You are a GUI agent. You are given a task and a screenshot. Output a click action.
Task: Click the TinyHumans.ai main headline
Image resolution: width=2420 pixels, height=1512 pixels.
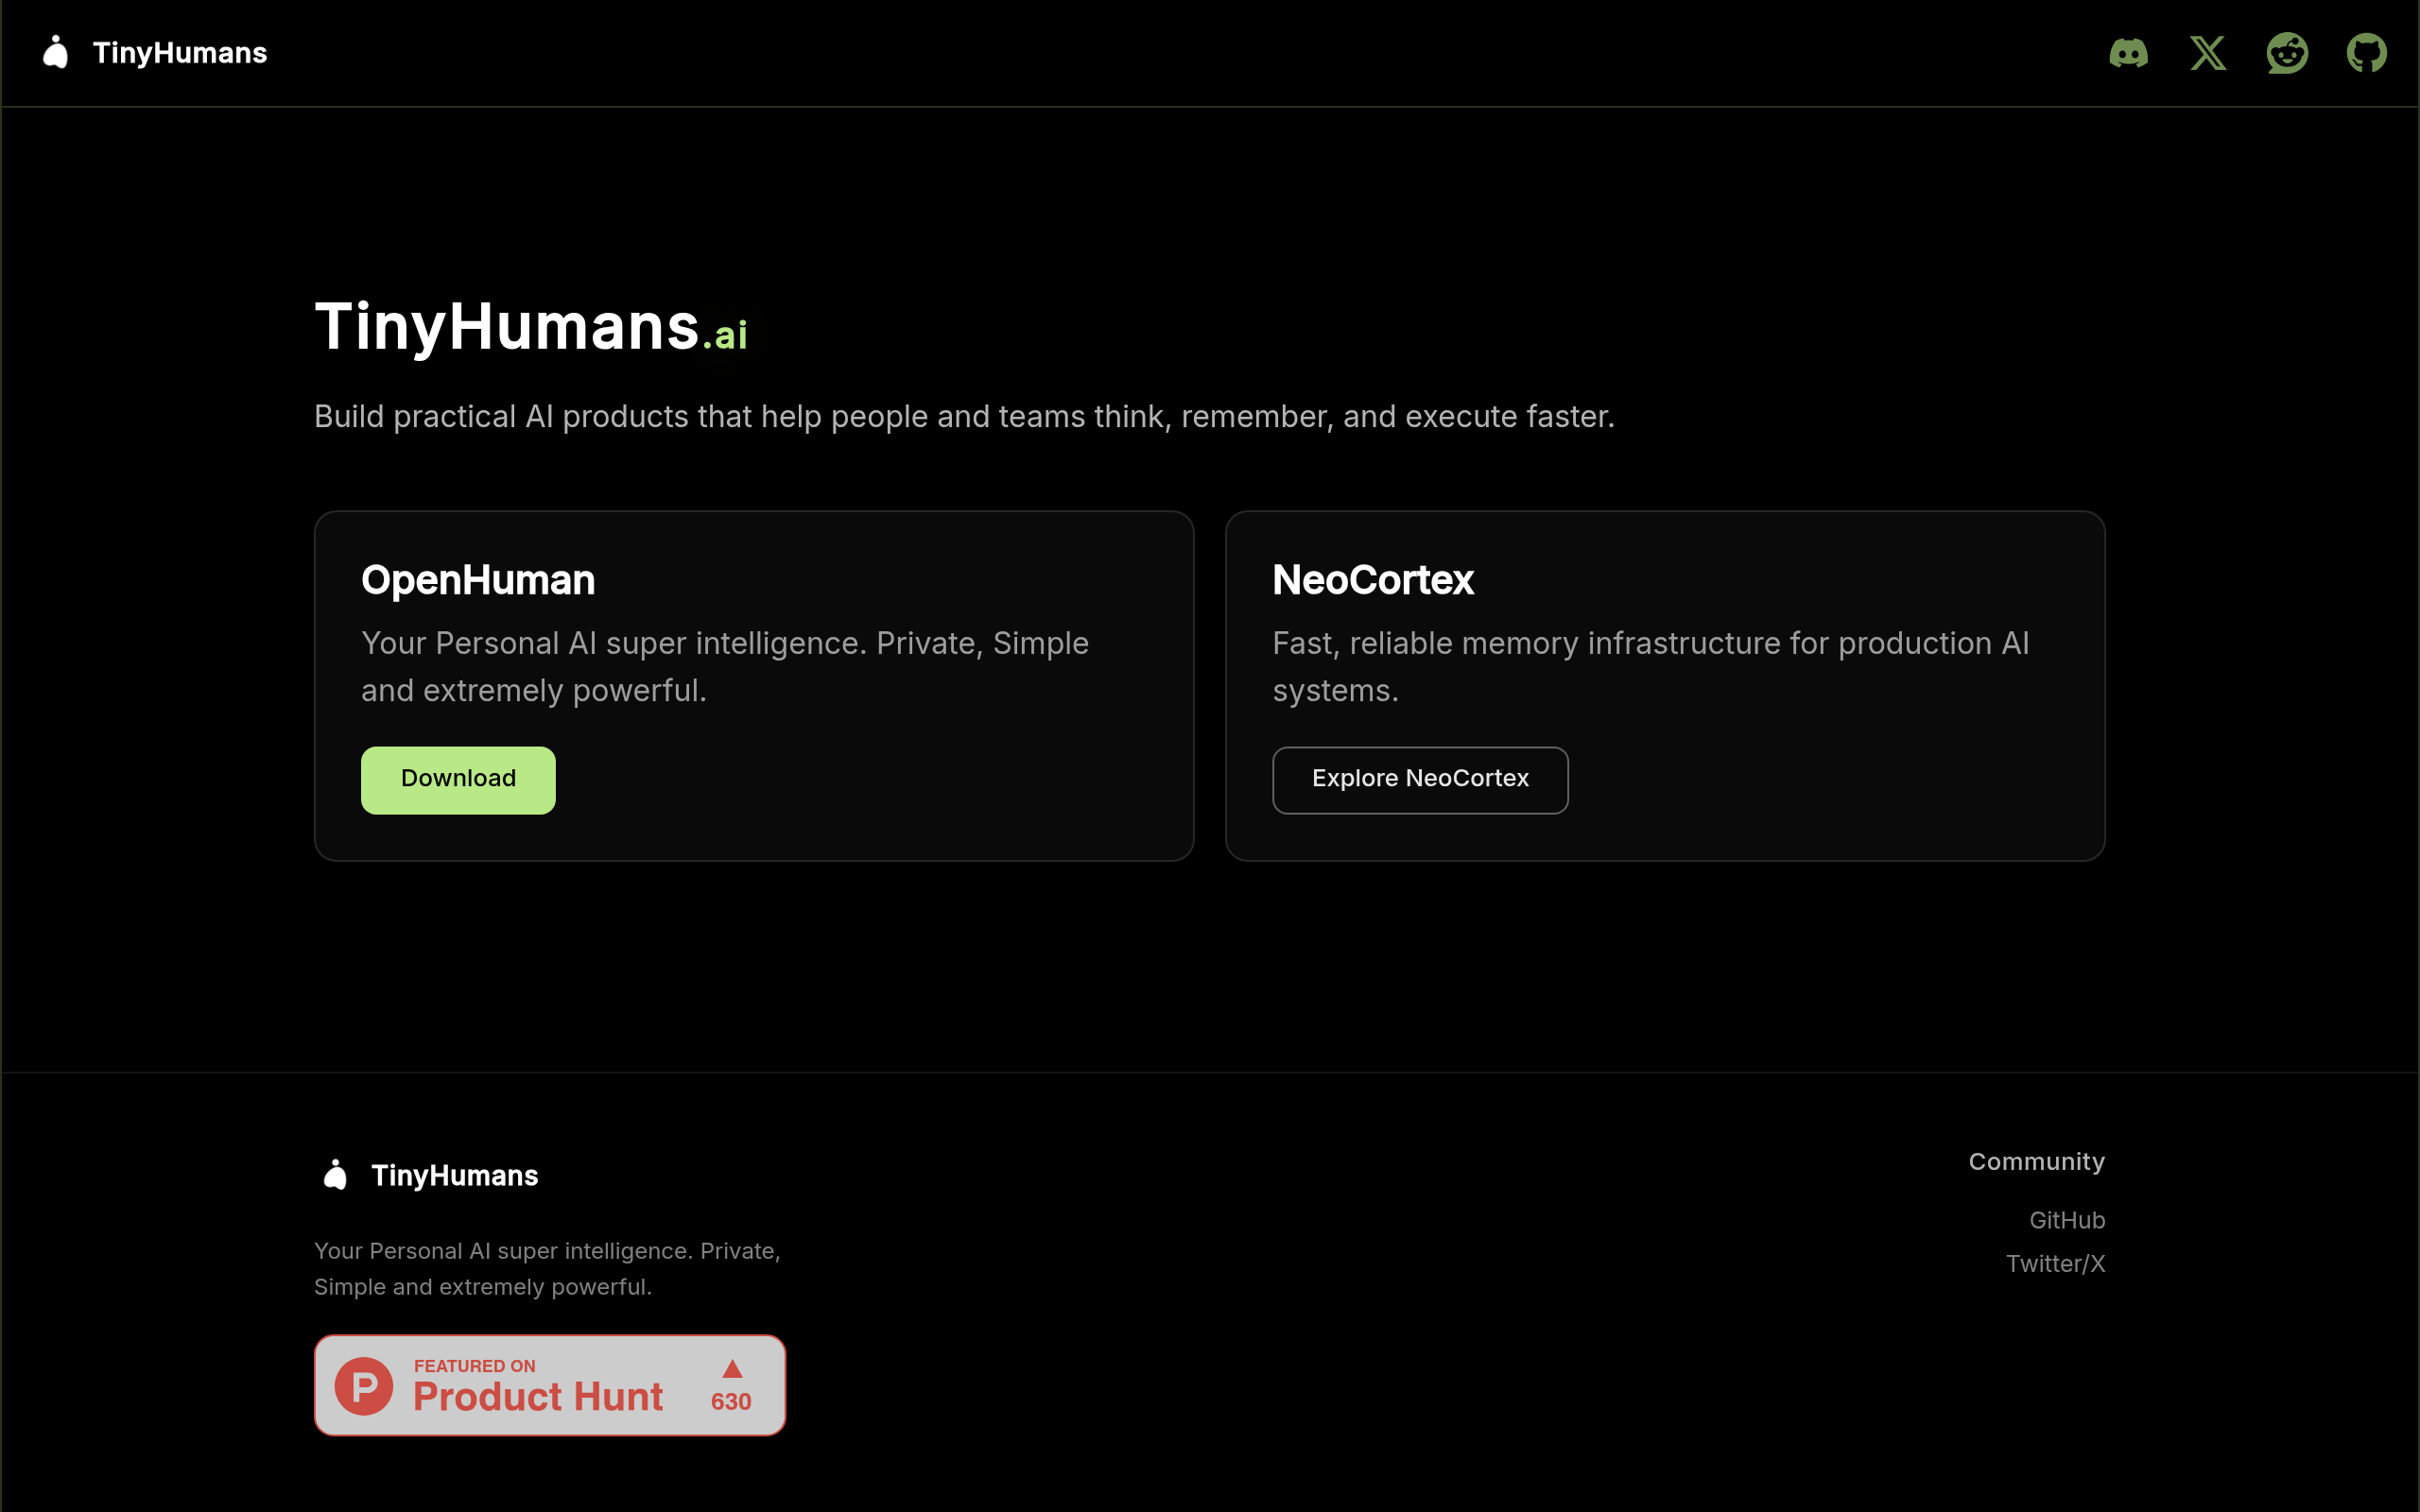(531, 327)
